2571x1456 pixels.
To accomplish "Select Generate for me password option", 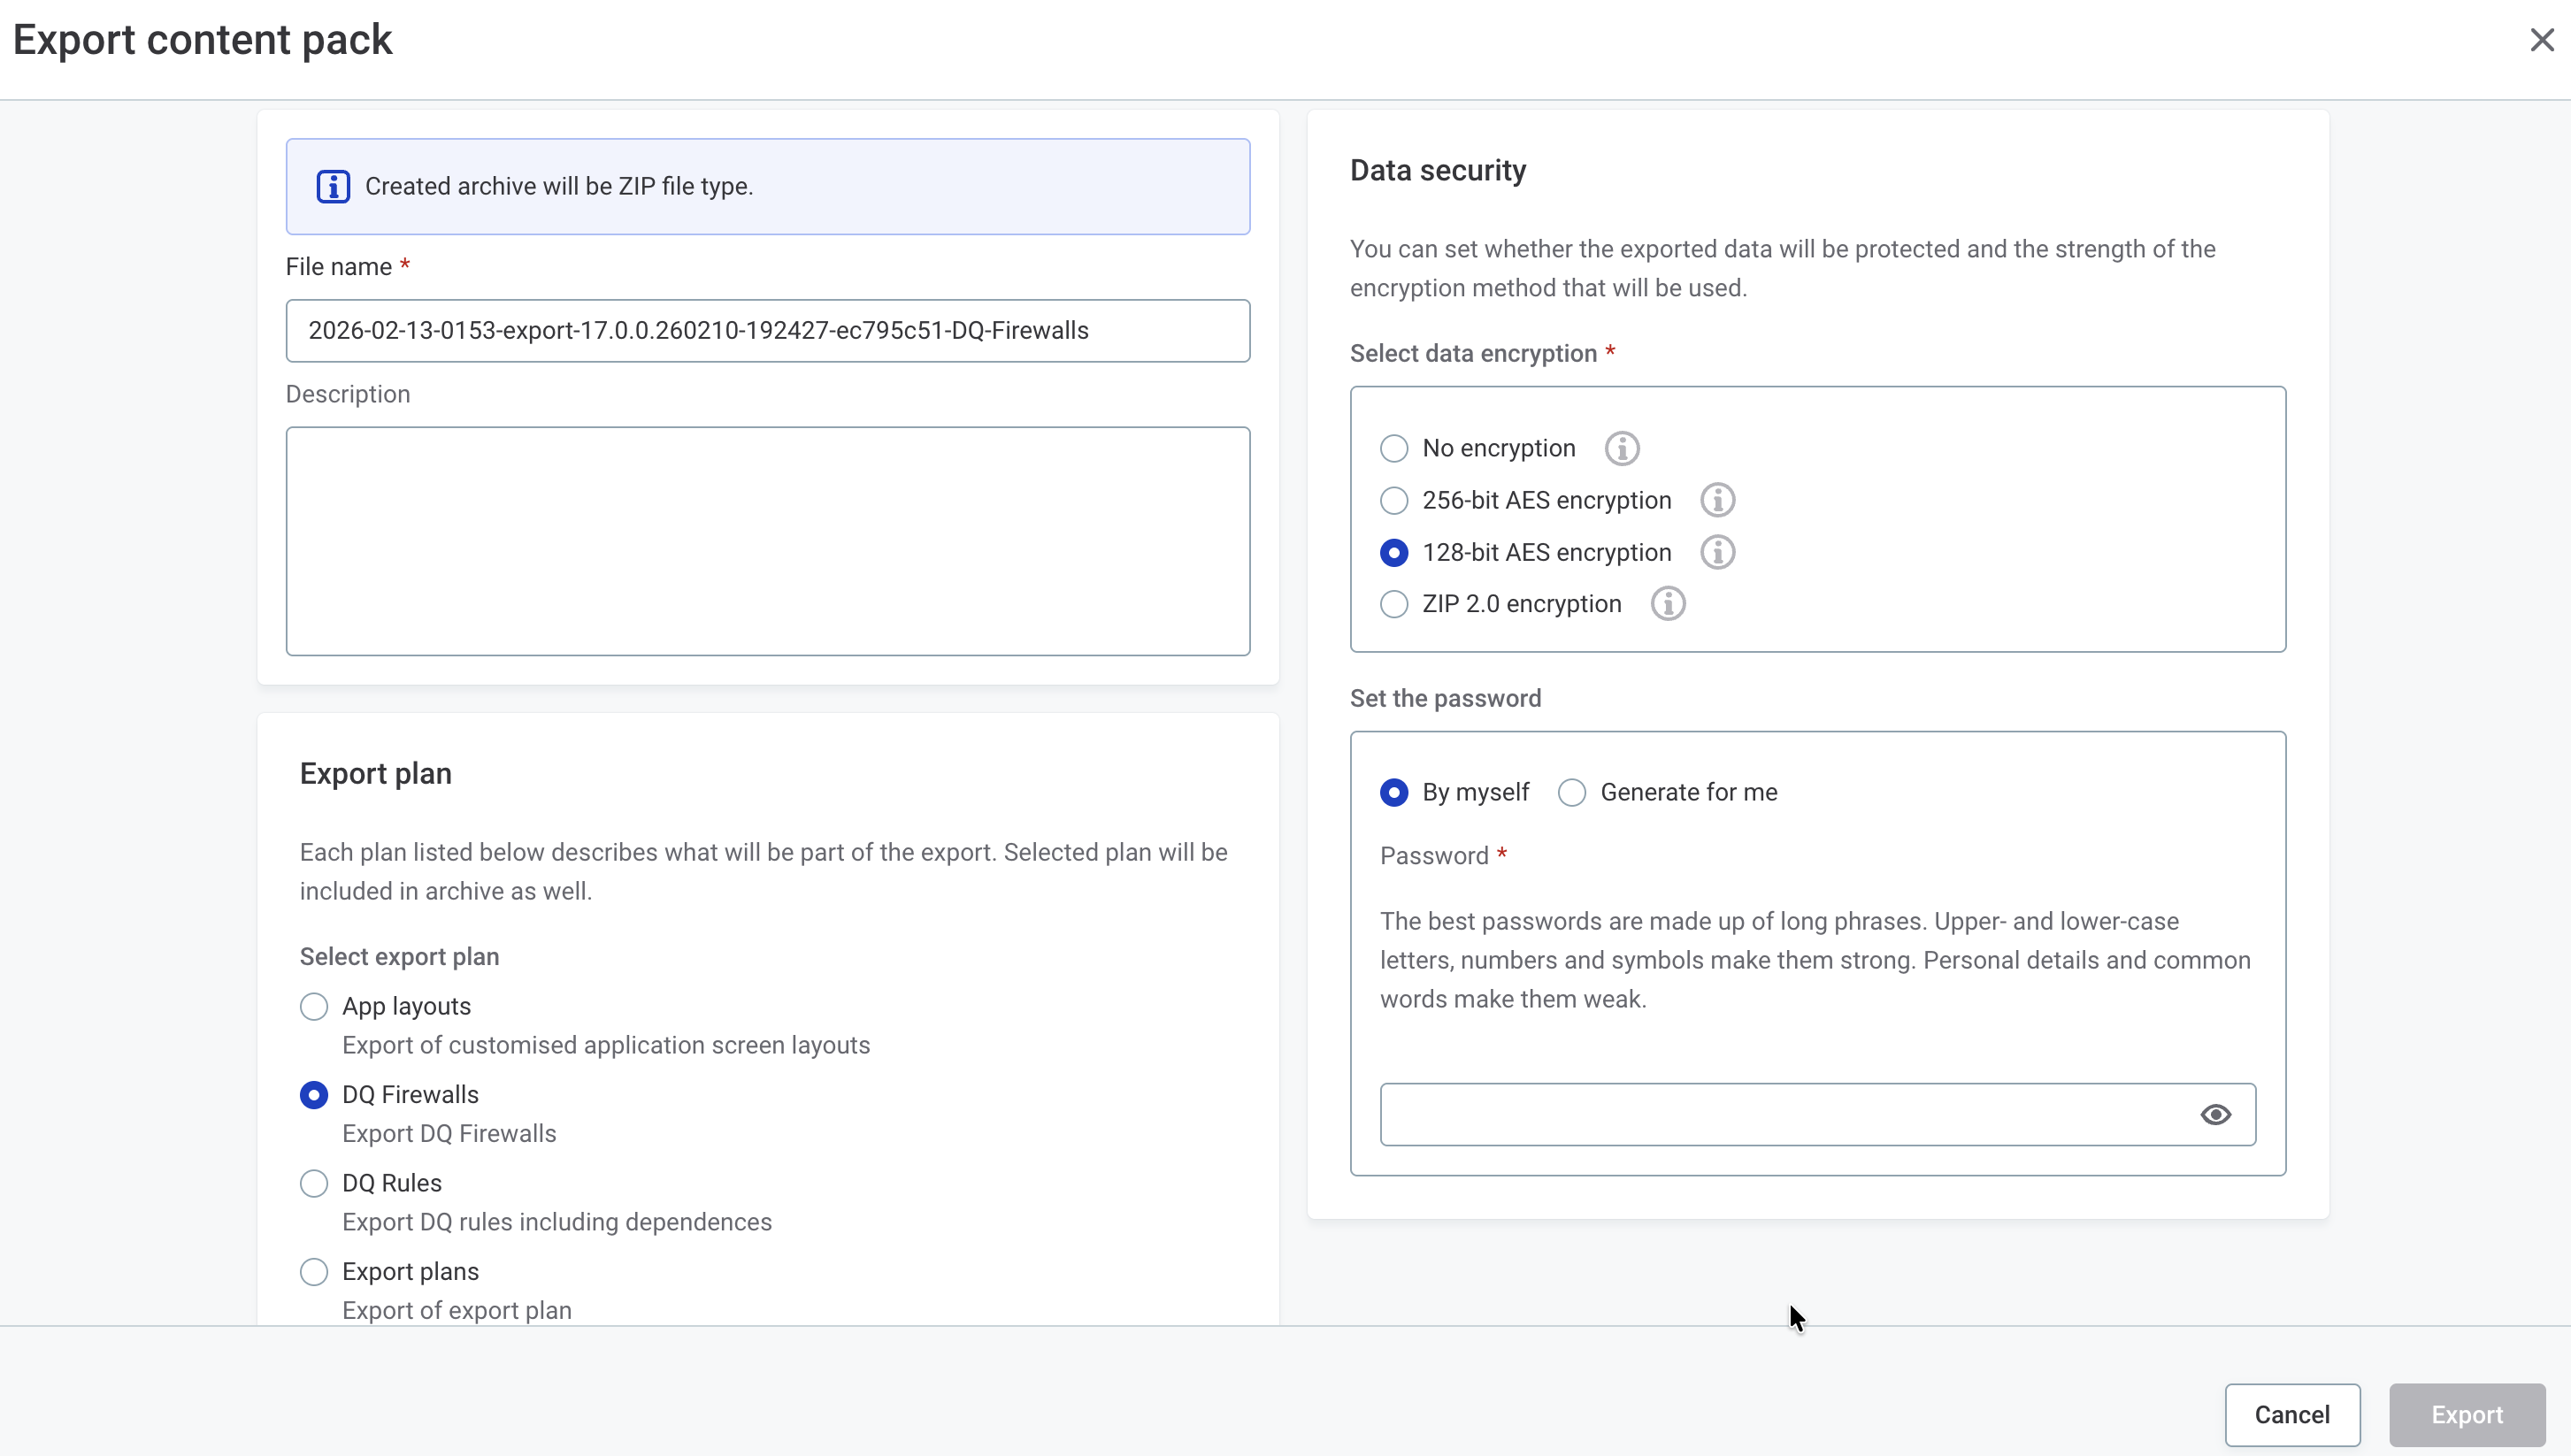I will tap(1572, 793).
